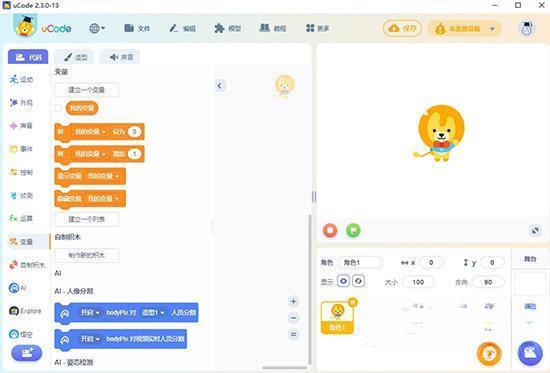Reset workspace zoom with equals button
The image size is (550, 373).
click(x=294, y=334)
